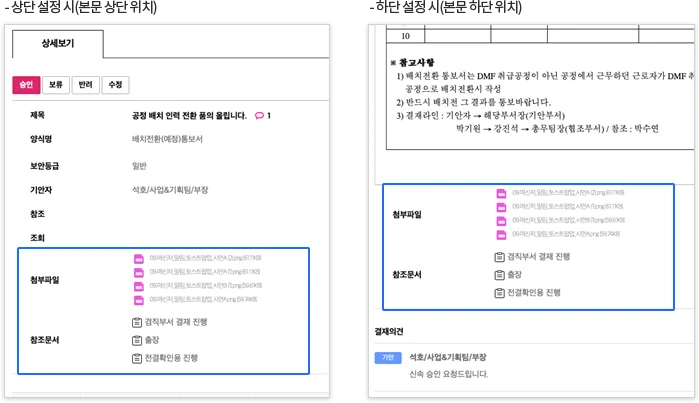Screen dimensions: 699x403
Task: Click the pink 승인 button
Action: tap(25, 85)
